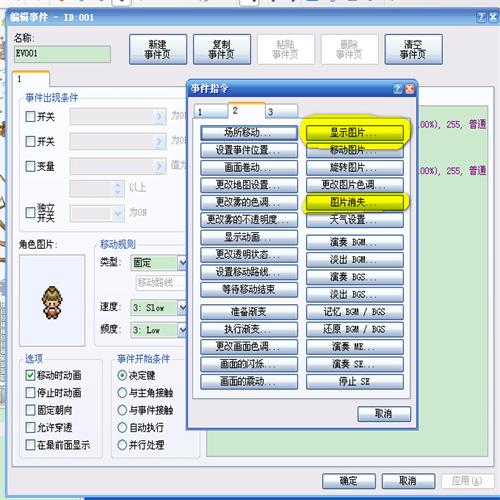This screenshot has width=500, height=500.
Task: Click 清空事件页 button
Action: (x=414, y=49)
